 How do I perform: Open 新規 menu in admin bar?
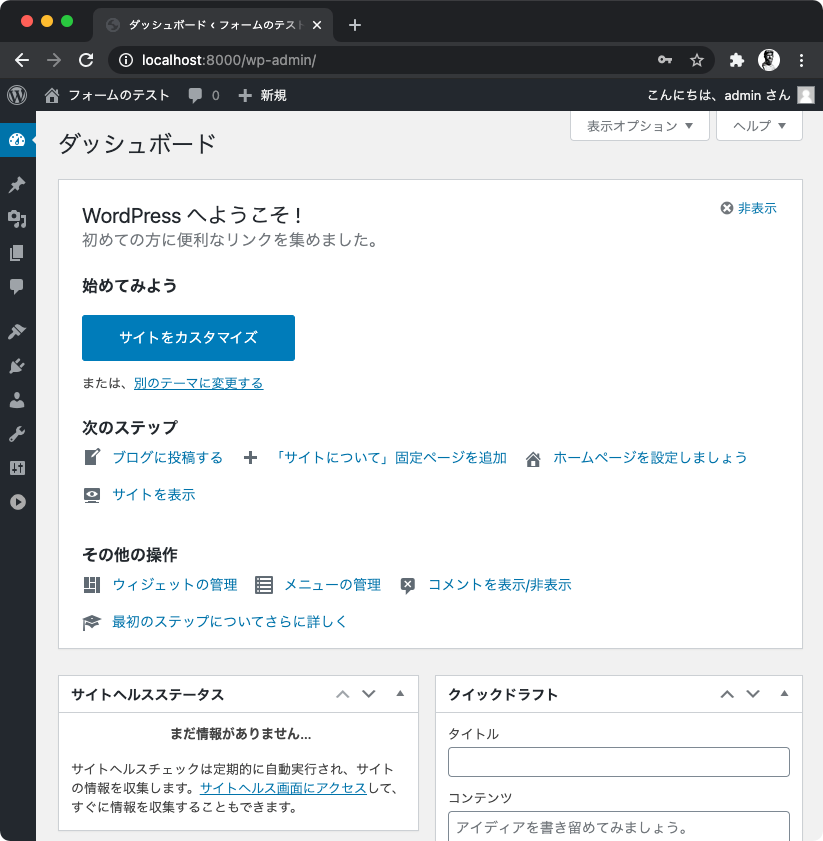point(273,95)
